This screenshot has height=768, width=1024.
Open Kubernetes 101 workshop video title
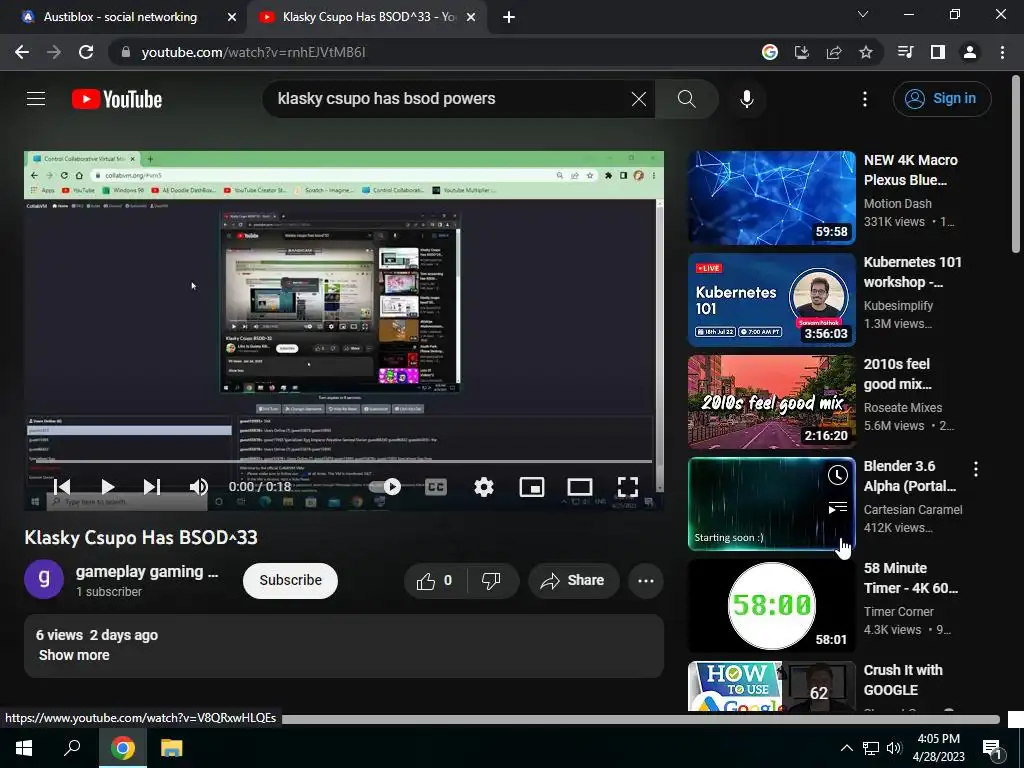click(912, 272)
